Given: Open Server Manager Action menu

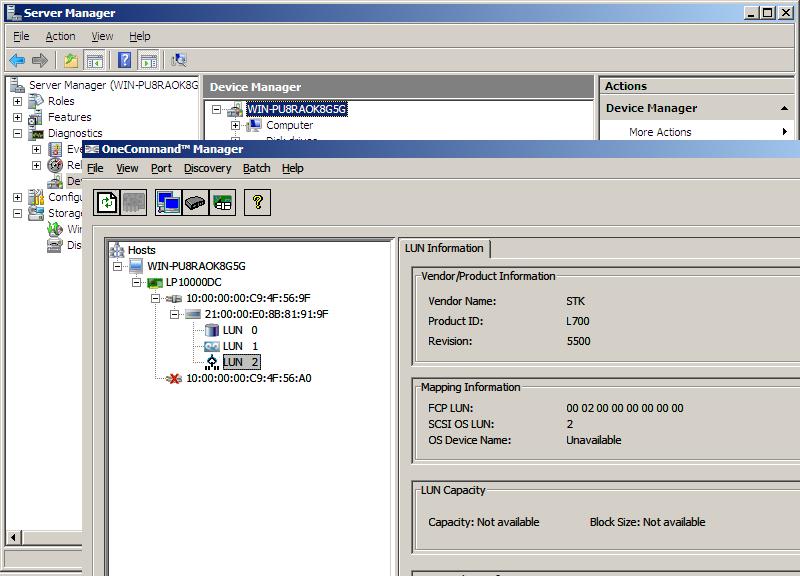Looking at the screenshot, I should [60, 36].
